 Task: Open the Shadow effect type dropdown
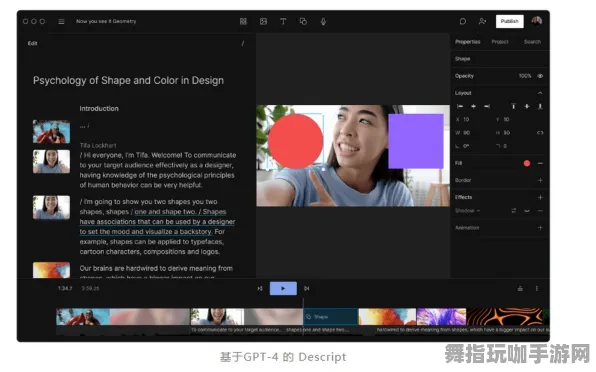(x=468, y=211)
